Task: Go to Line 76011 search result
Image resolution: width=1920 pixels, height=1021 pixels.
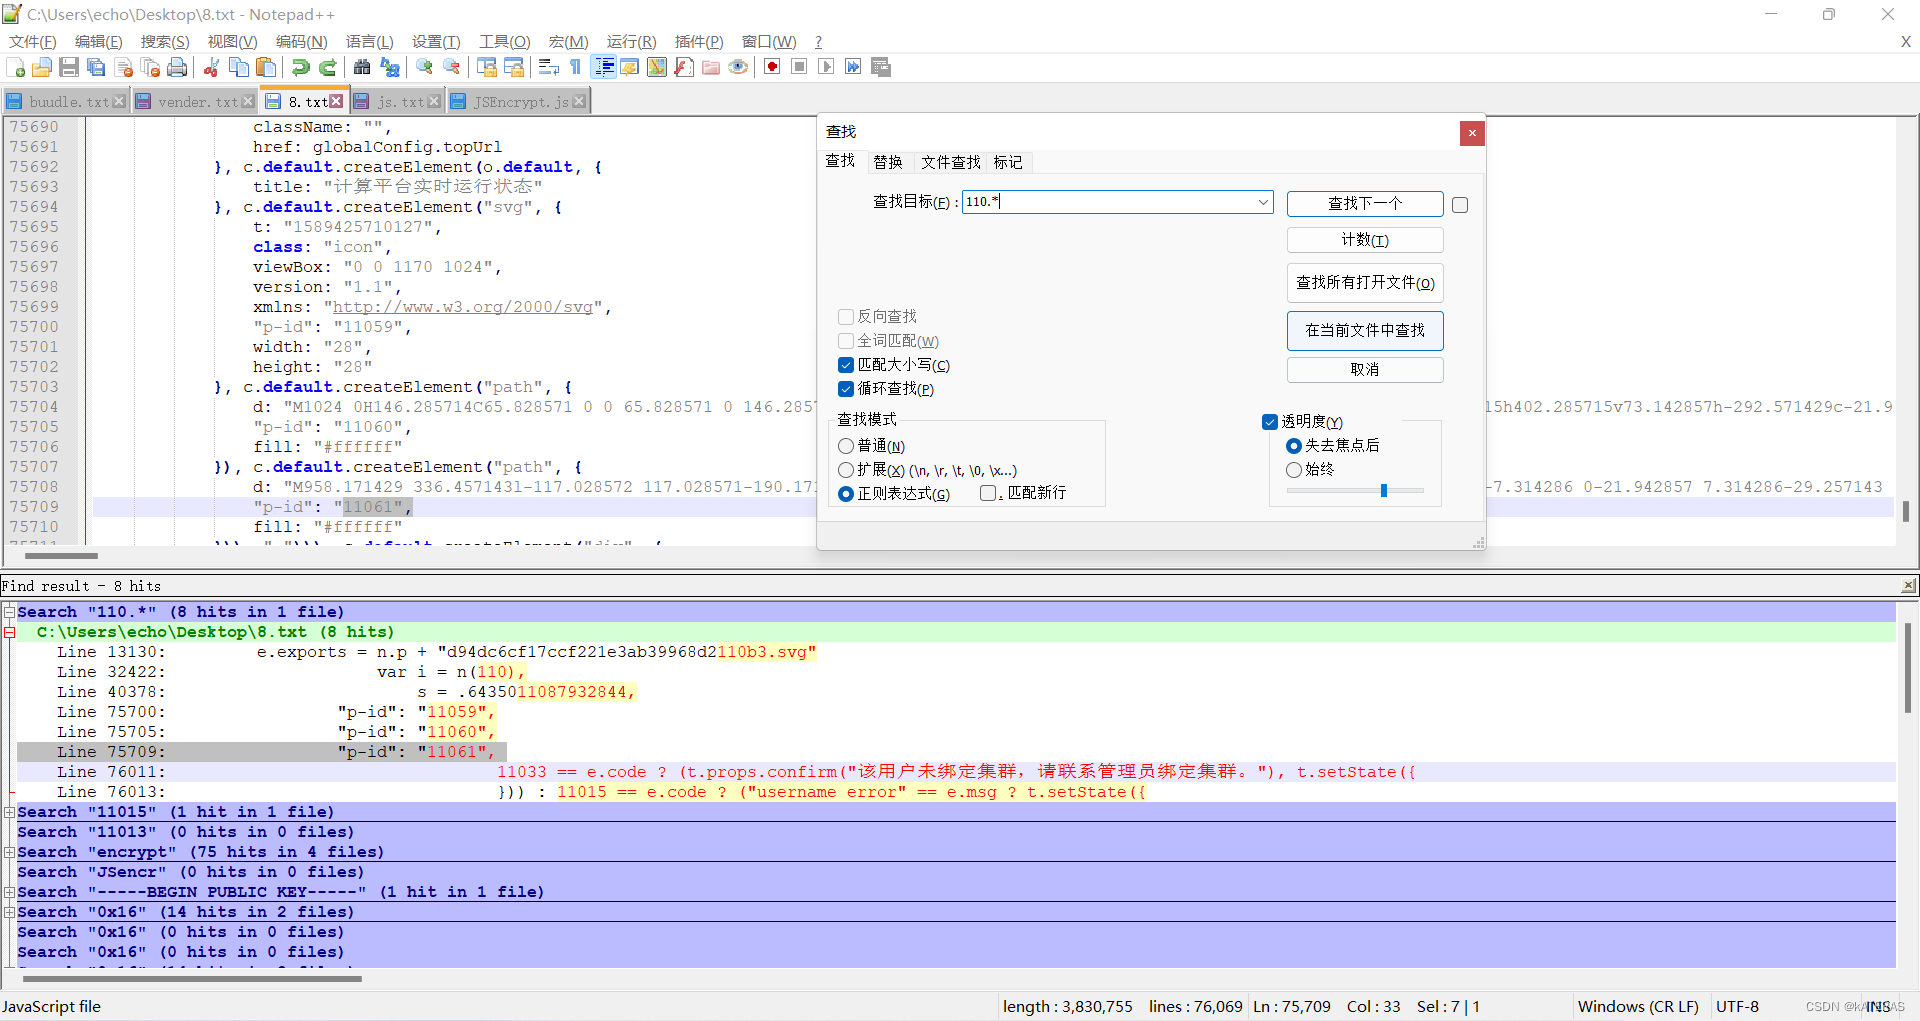Action: pyautogui.click(x=956, y=772)
